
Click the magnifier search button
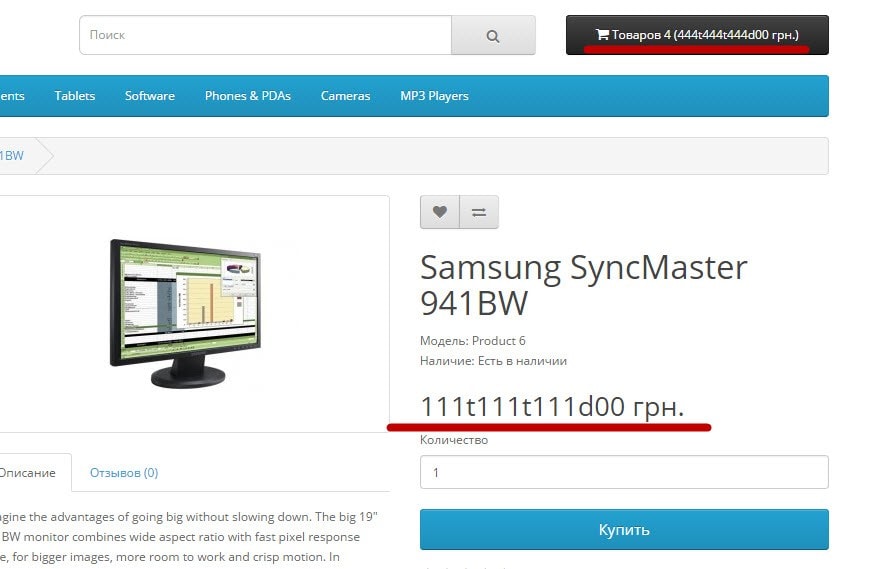[x=493, y=35]
